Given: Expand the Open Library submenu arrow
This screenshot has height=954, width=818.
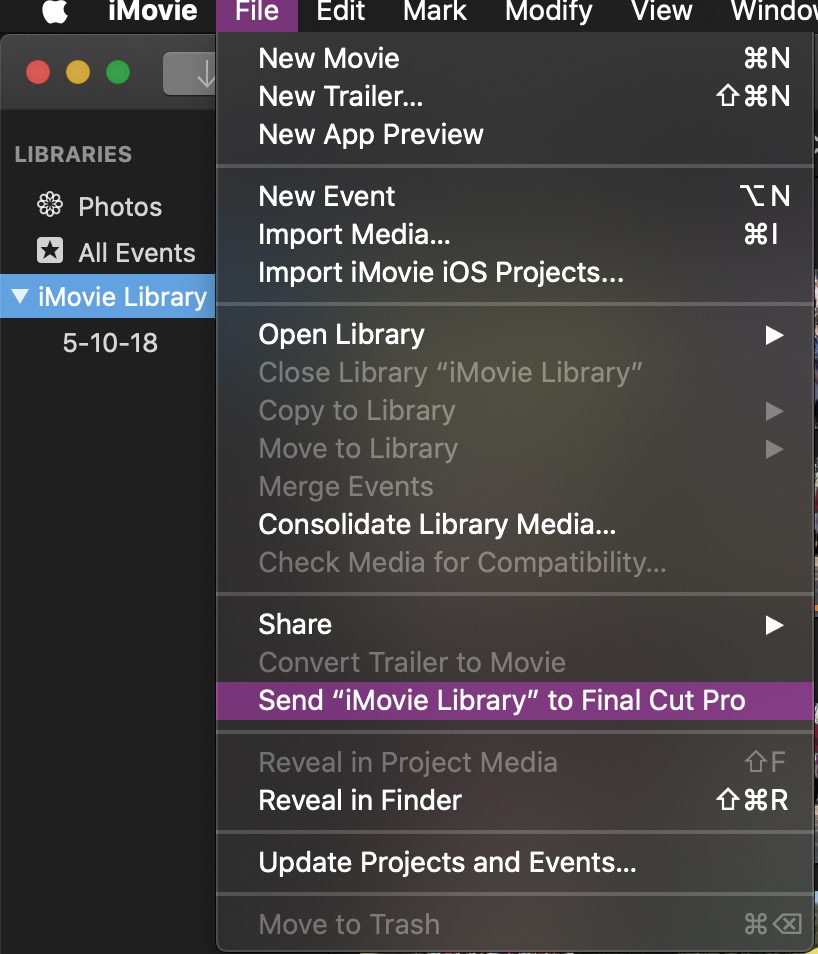Looking at the screenshot, I should 774,335.
